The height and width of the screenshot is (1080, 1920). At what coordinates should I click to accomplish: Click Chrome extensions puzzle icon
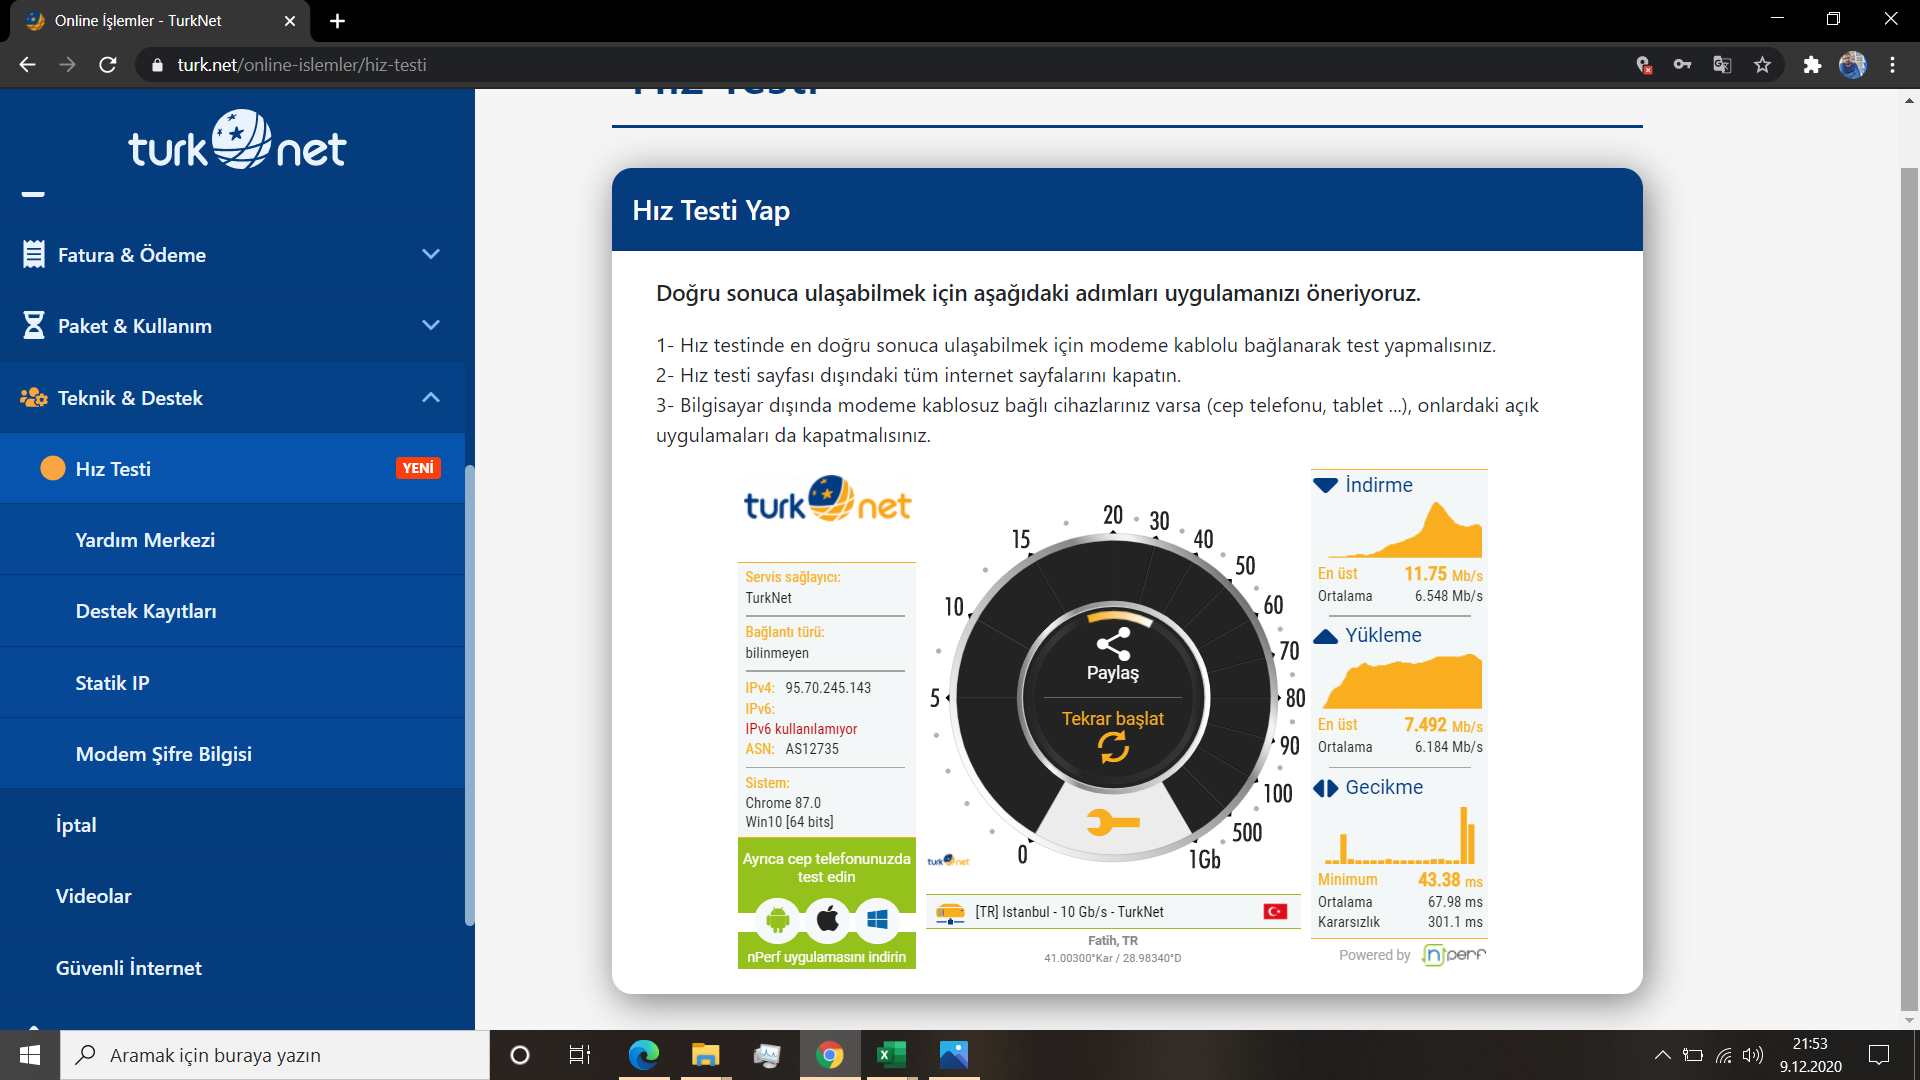click(1812, 65)
